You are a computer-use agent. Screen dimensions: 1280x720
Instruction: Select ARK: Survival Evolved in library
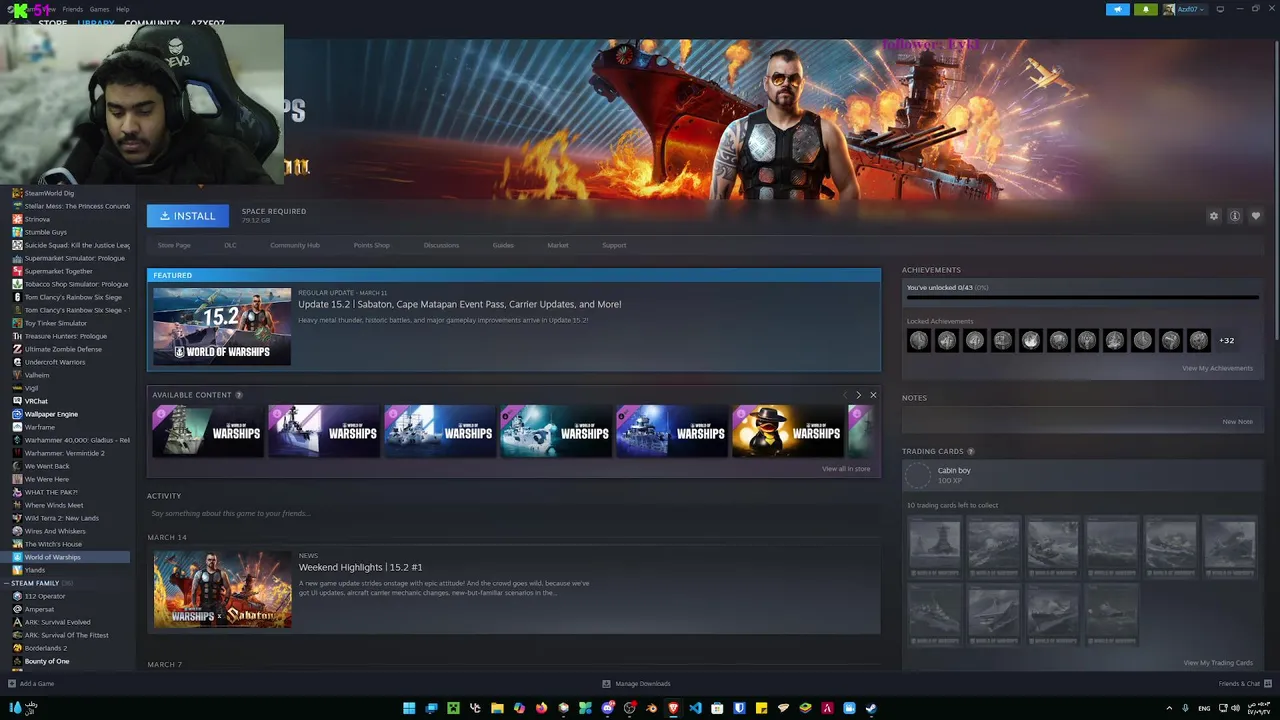pyautogui.click(x=57, y=622)
